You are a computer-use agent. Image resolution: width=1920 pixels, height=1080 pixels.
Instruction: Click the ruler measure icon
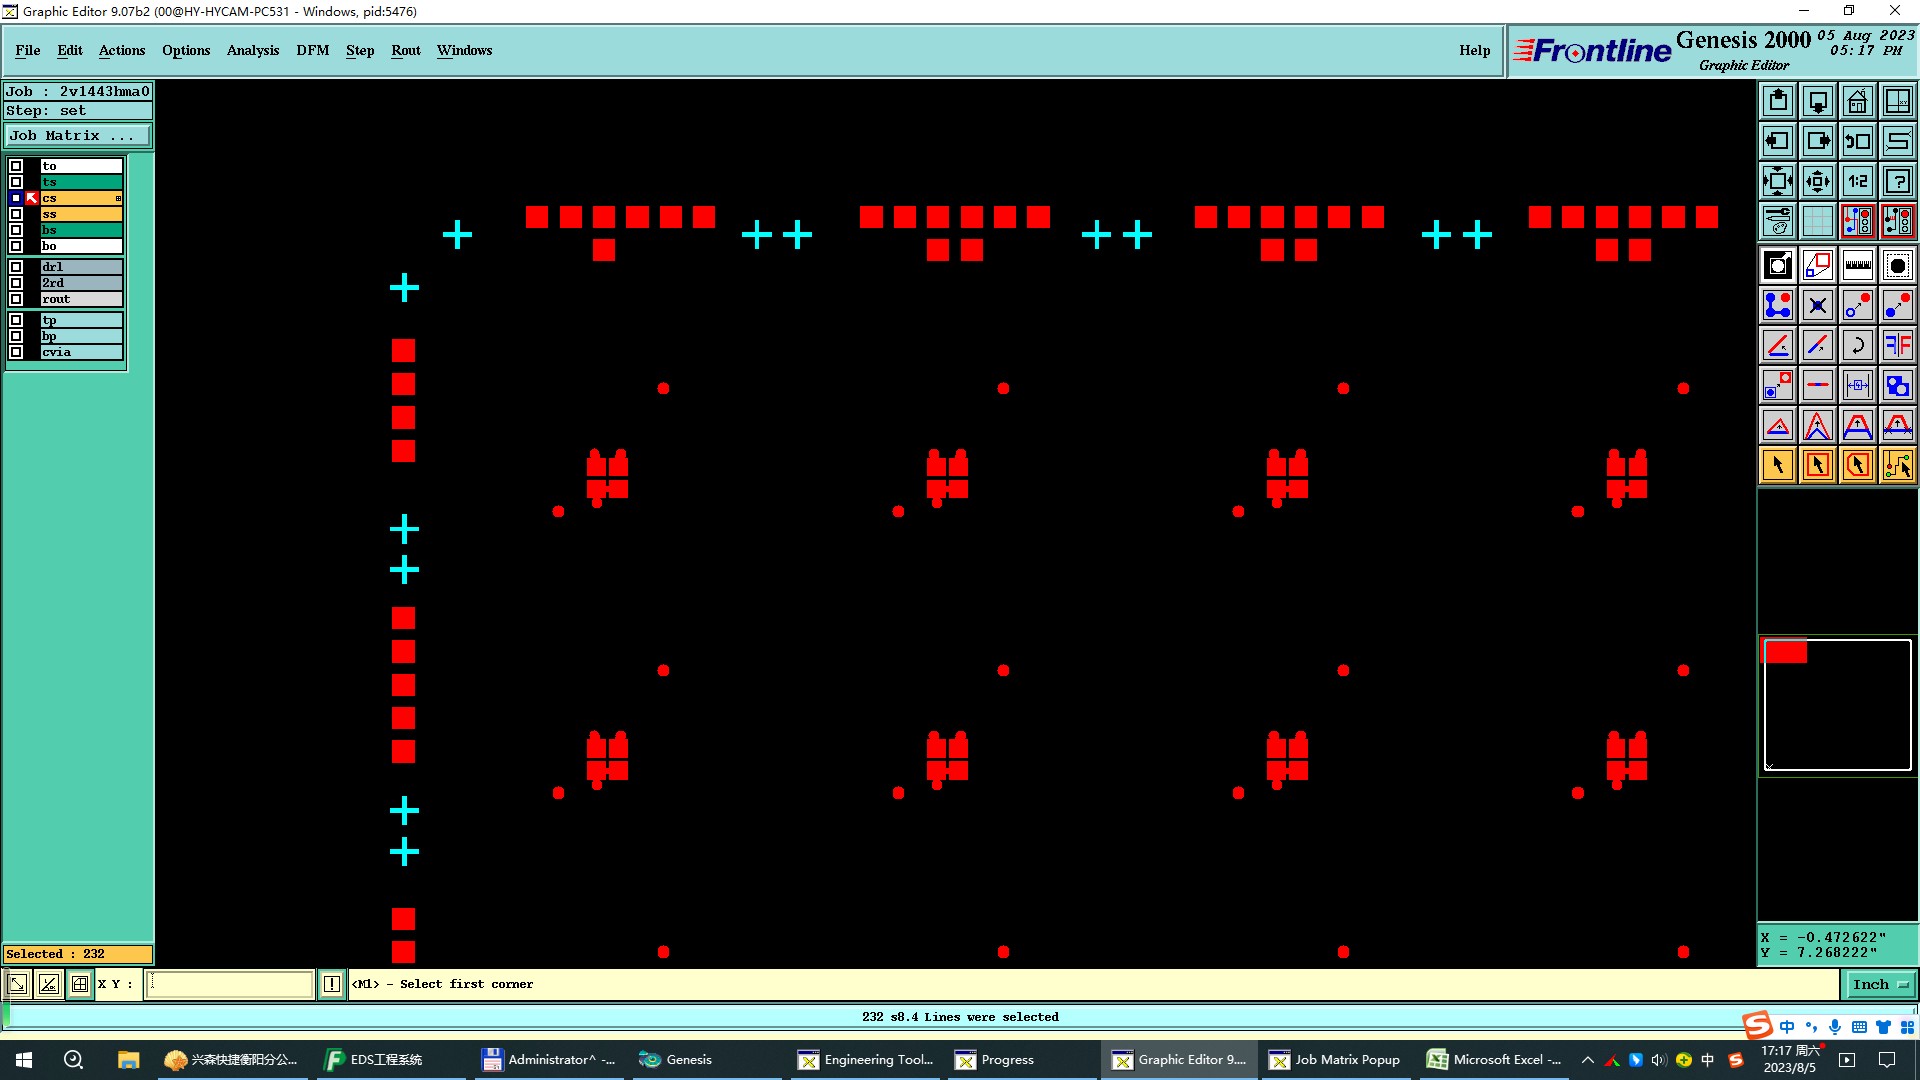pos(1858,265)
